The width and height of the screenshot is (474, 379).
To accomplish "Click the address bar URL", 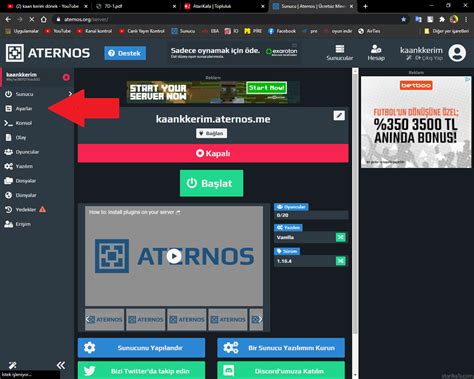I will pos(86,19).
